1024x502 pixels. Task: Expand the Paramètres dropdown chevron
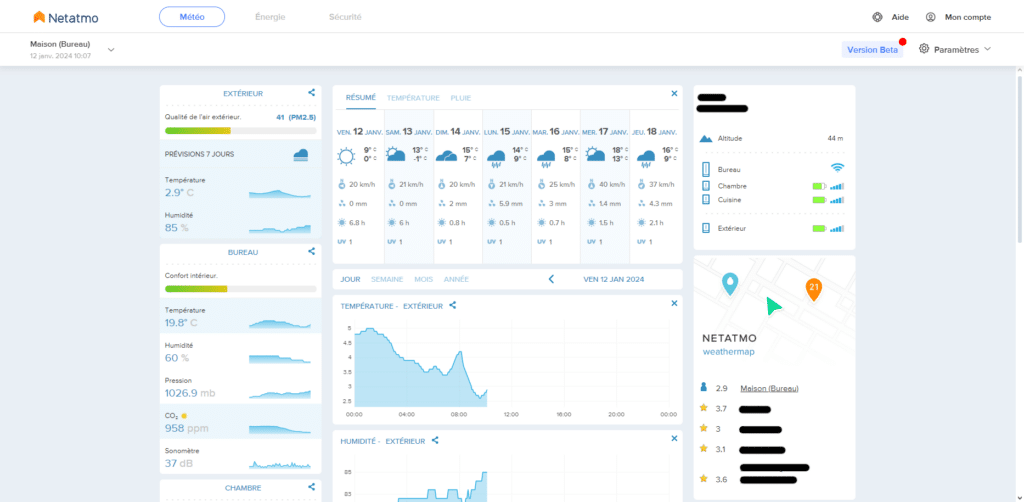(987, 49)
